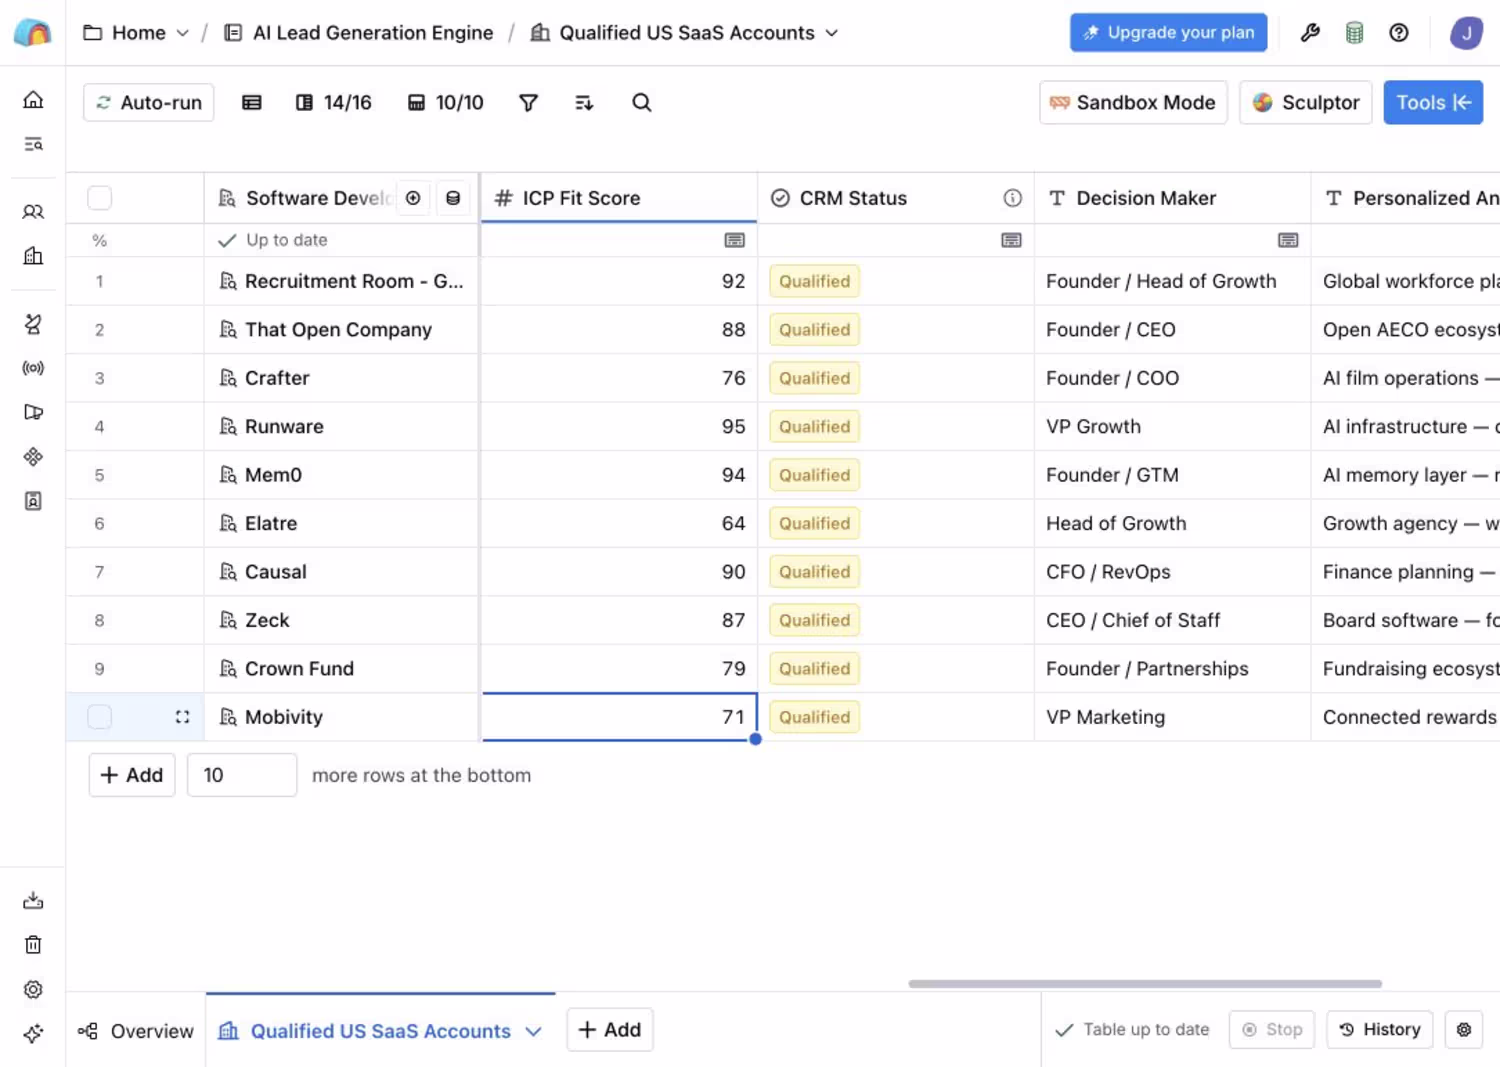Click Add table button next to bottom tabs
1500x1067 pixels.
610,1029
